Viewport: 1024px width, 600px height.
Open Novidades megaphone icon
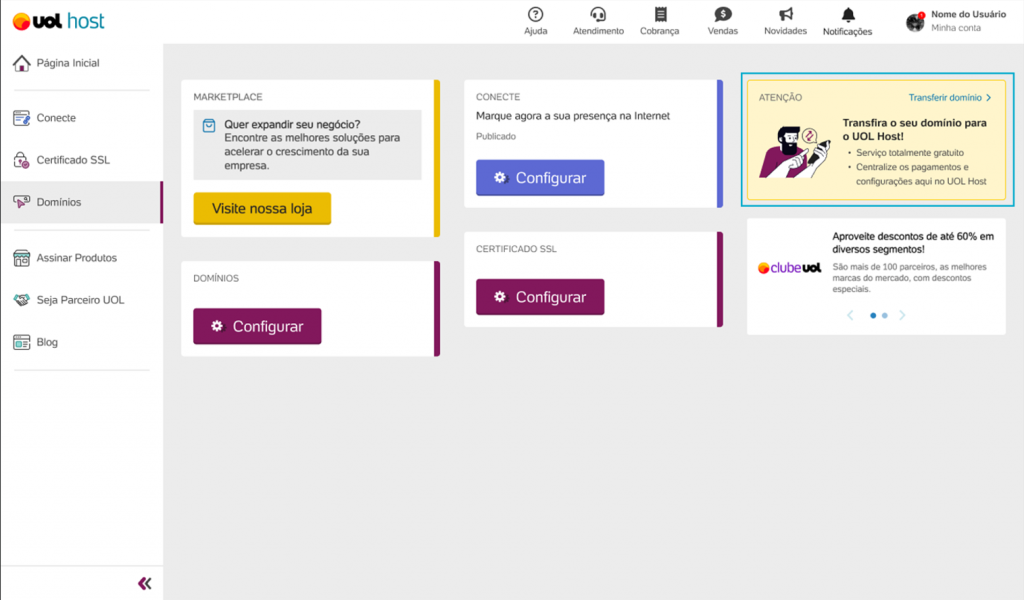tap(785, 15)
